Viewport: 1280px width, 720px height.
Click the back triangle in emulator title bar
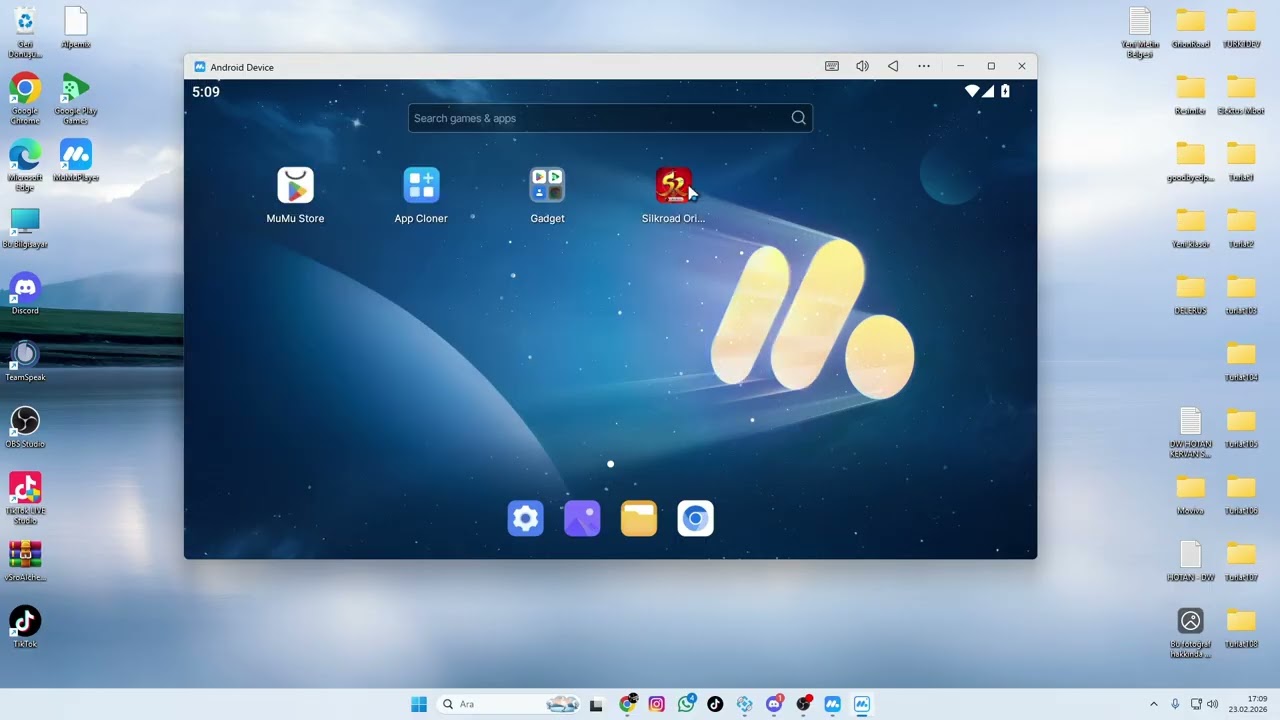click(893, 66)
